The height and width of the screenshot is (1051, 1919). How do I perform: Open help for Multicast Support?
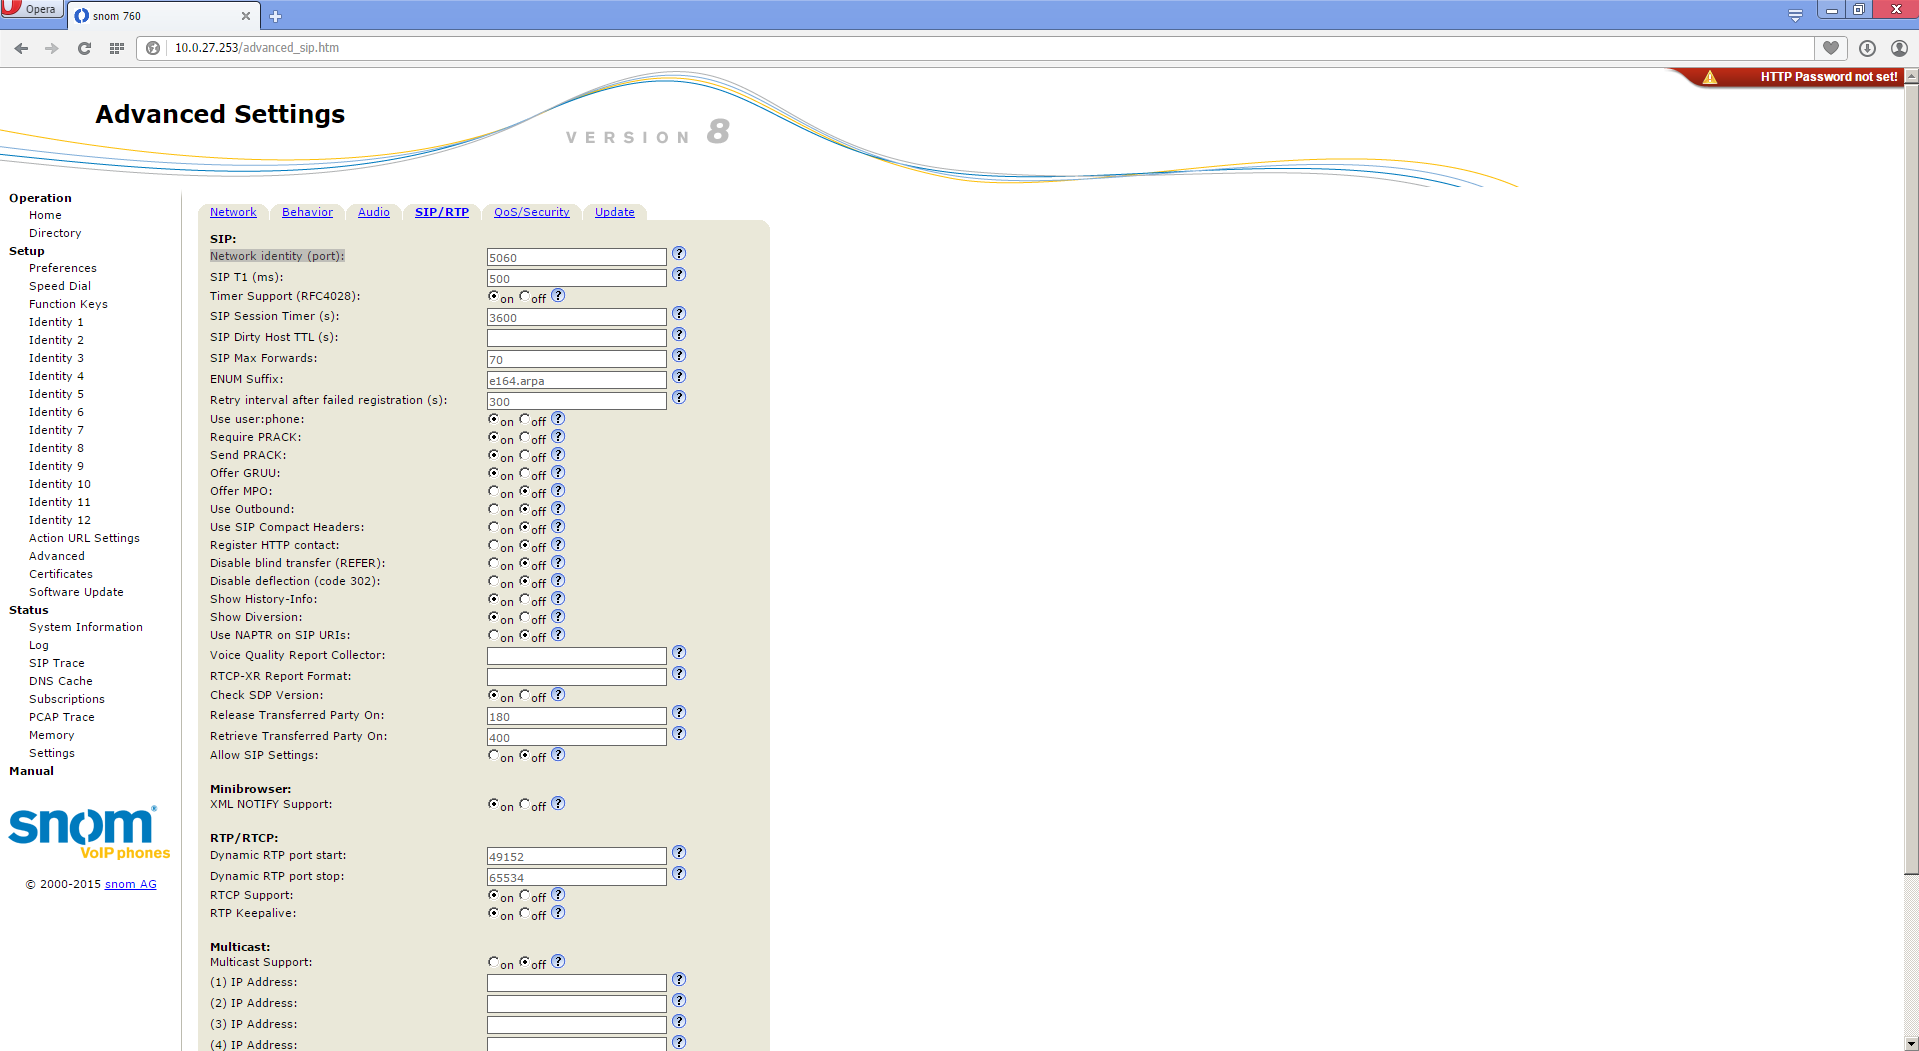tap(559, 962)
